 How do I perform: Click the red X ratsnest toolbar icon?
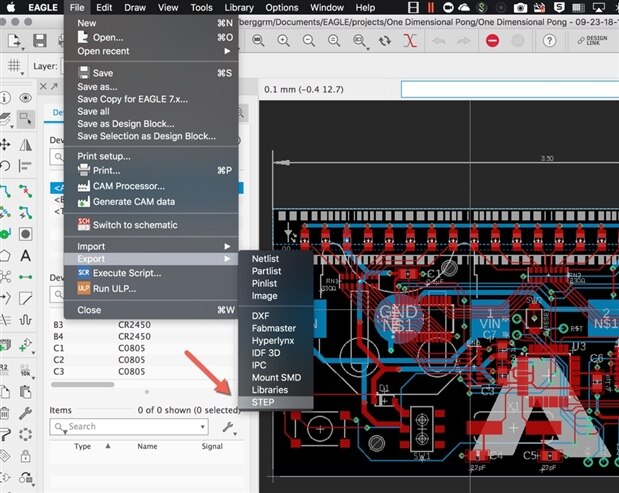[x=410, y=40]
